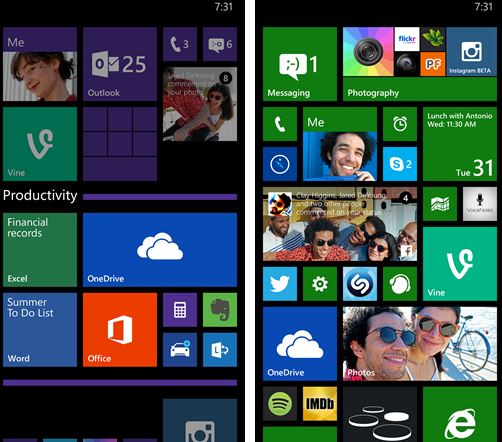Open the Summer To Do List Word tile

click(40, 330)
